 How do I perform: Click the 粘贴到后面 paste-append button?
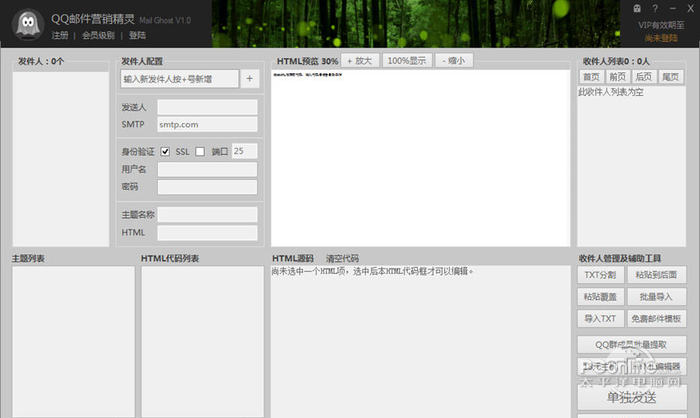coord(656,275)
